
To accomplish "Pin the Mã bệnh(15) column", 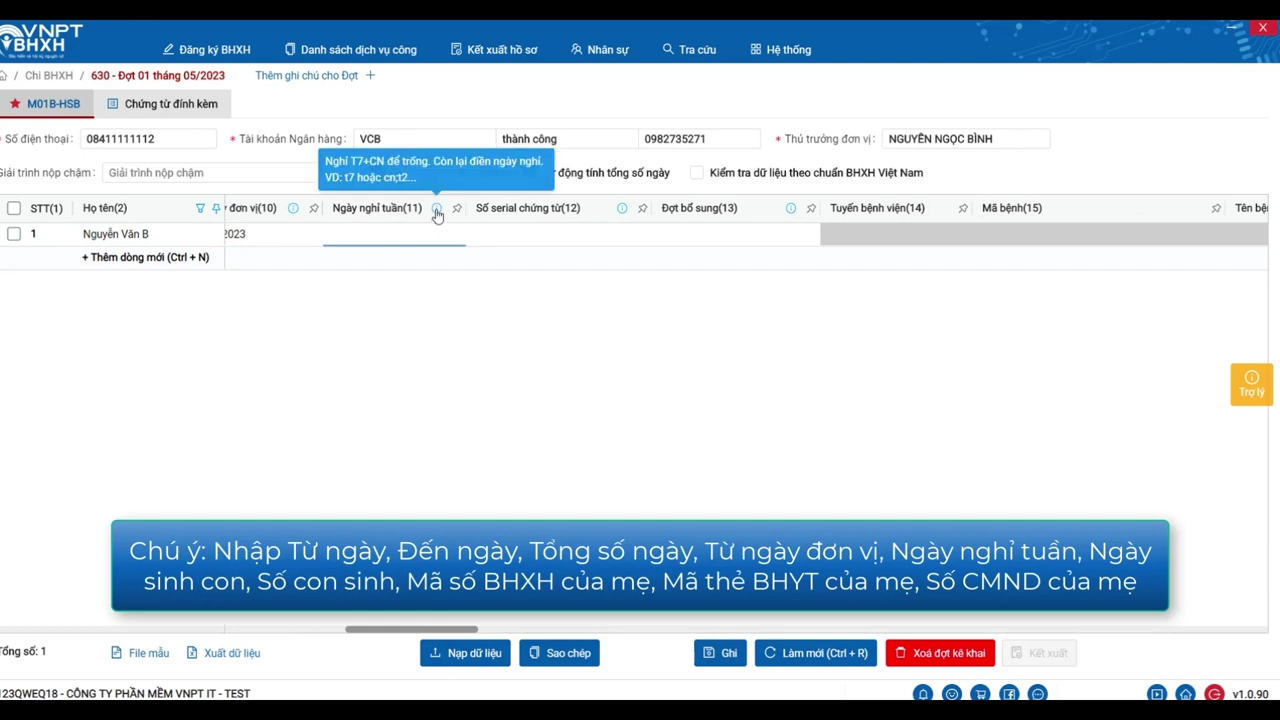I will click(1216, 208).
